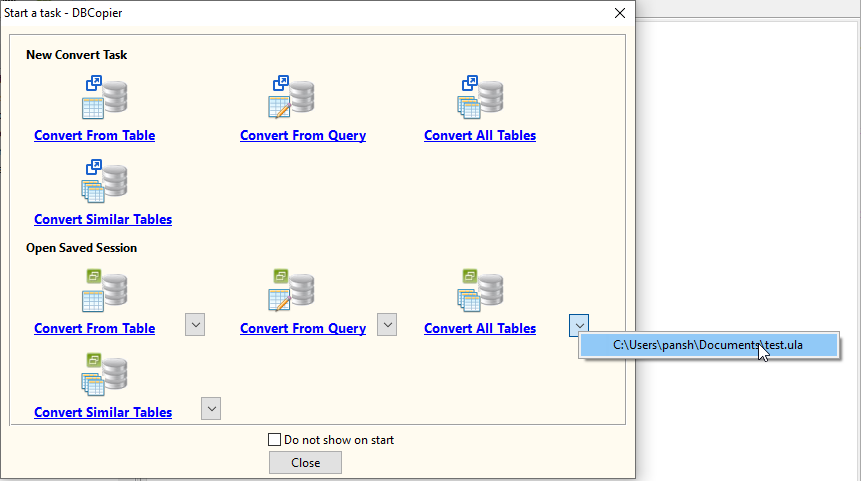The image size is (861, 481).
Task: Click the saved session Convert Similar Tables icon
Action: tap(104, 374)
